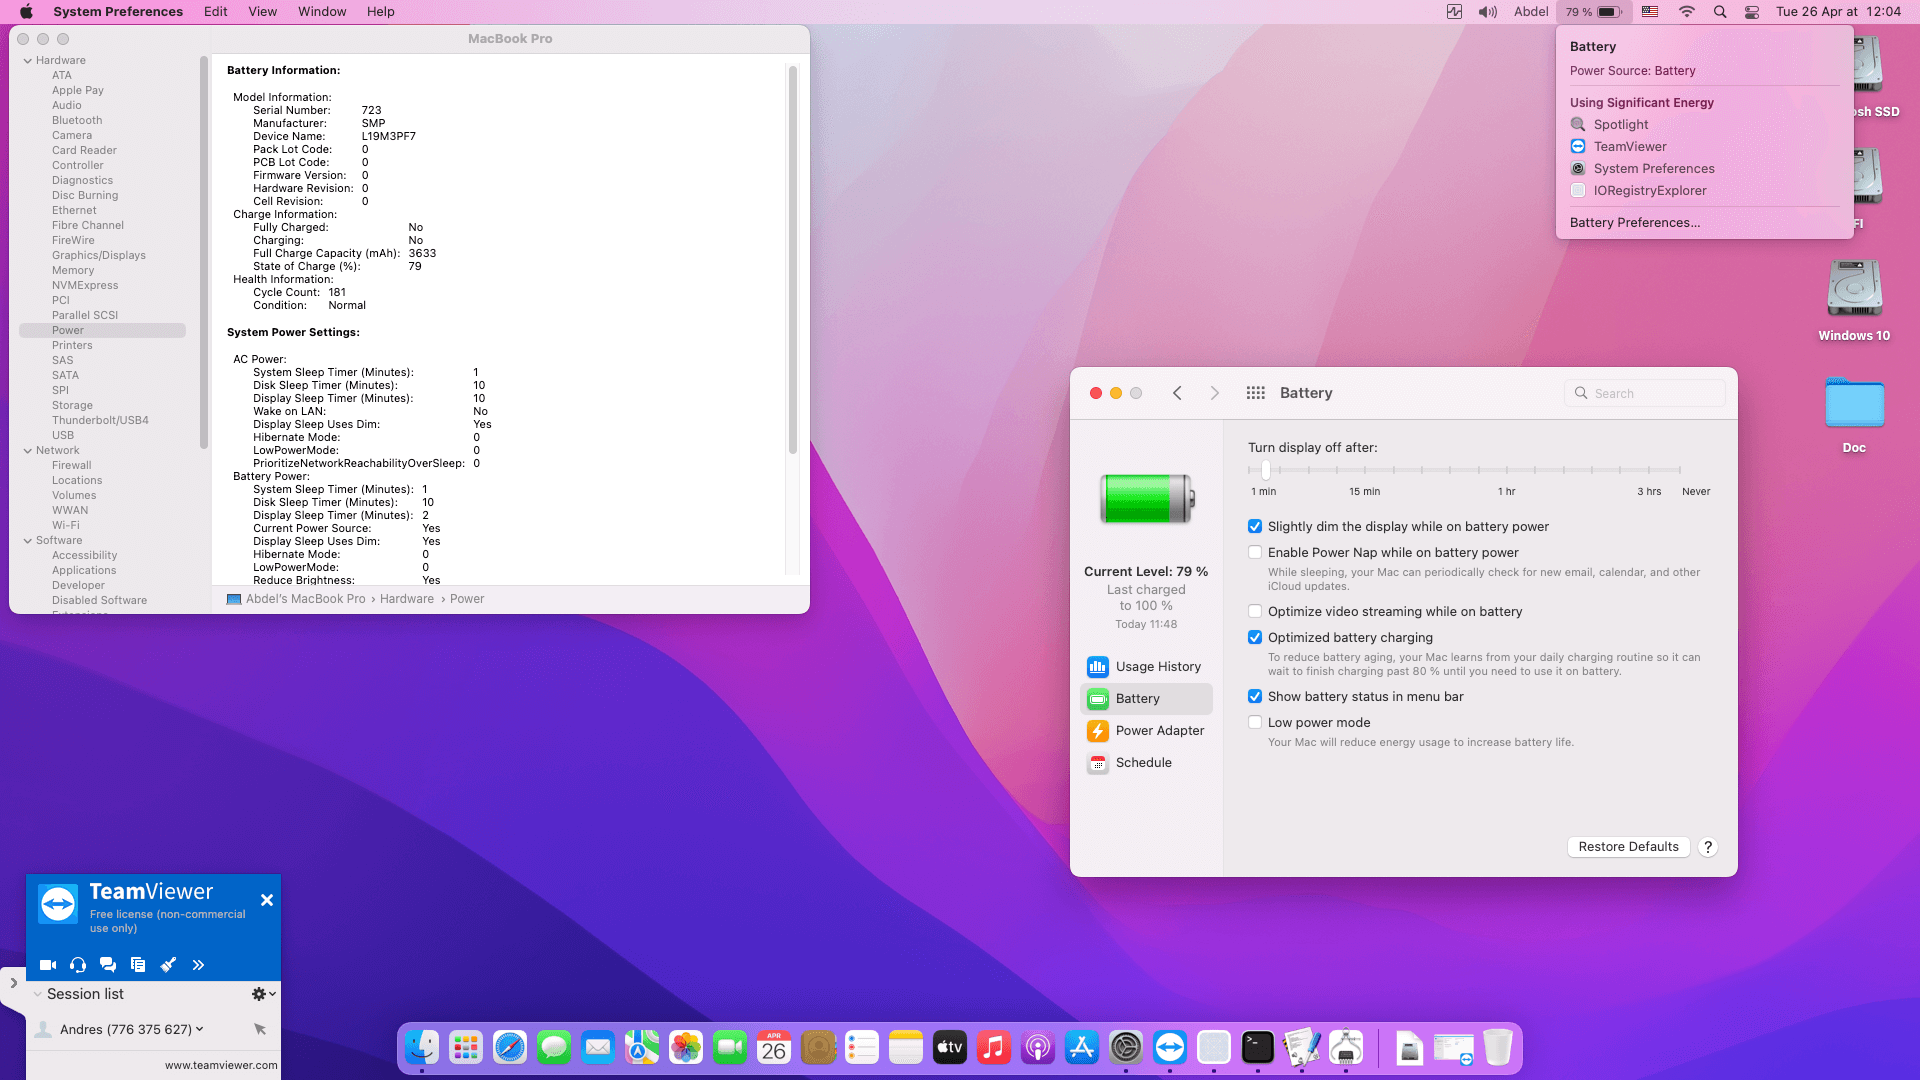This screenshot has height=1080, width=1920.
Task: Expand more TeamViewer tools with double chevron
Action: click(x=198, y=965)
